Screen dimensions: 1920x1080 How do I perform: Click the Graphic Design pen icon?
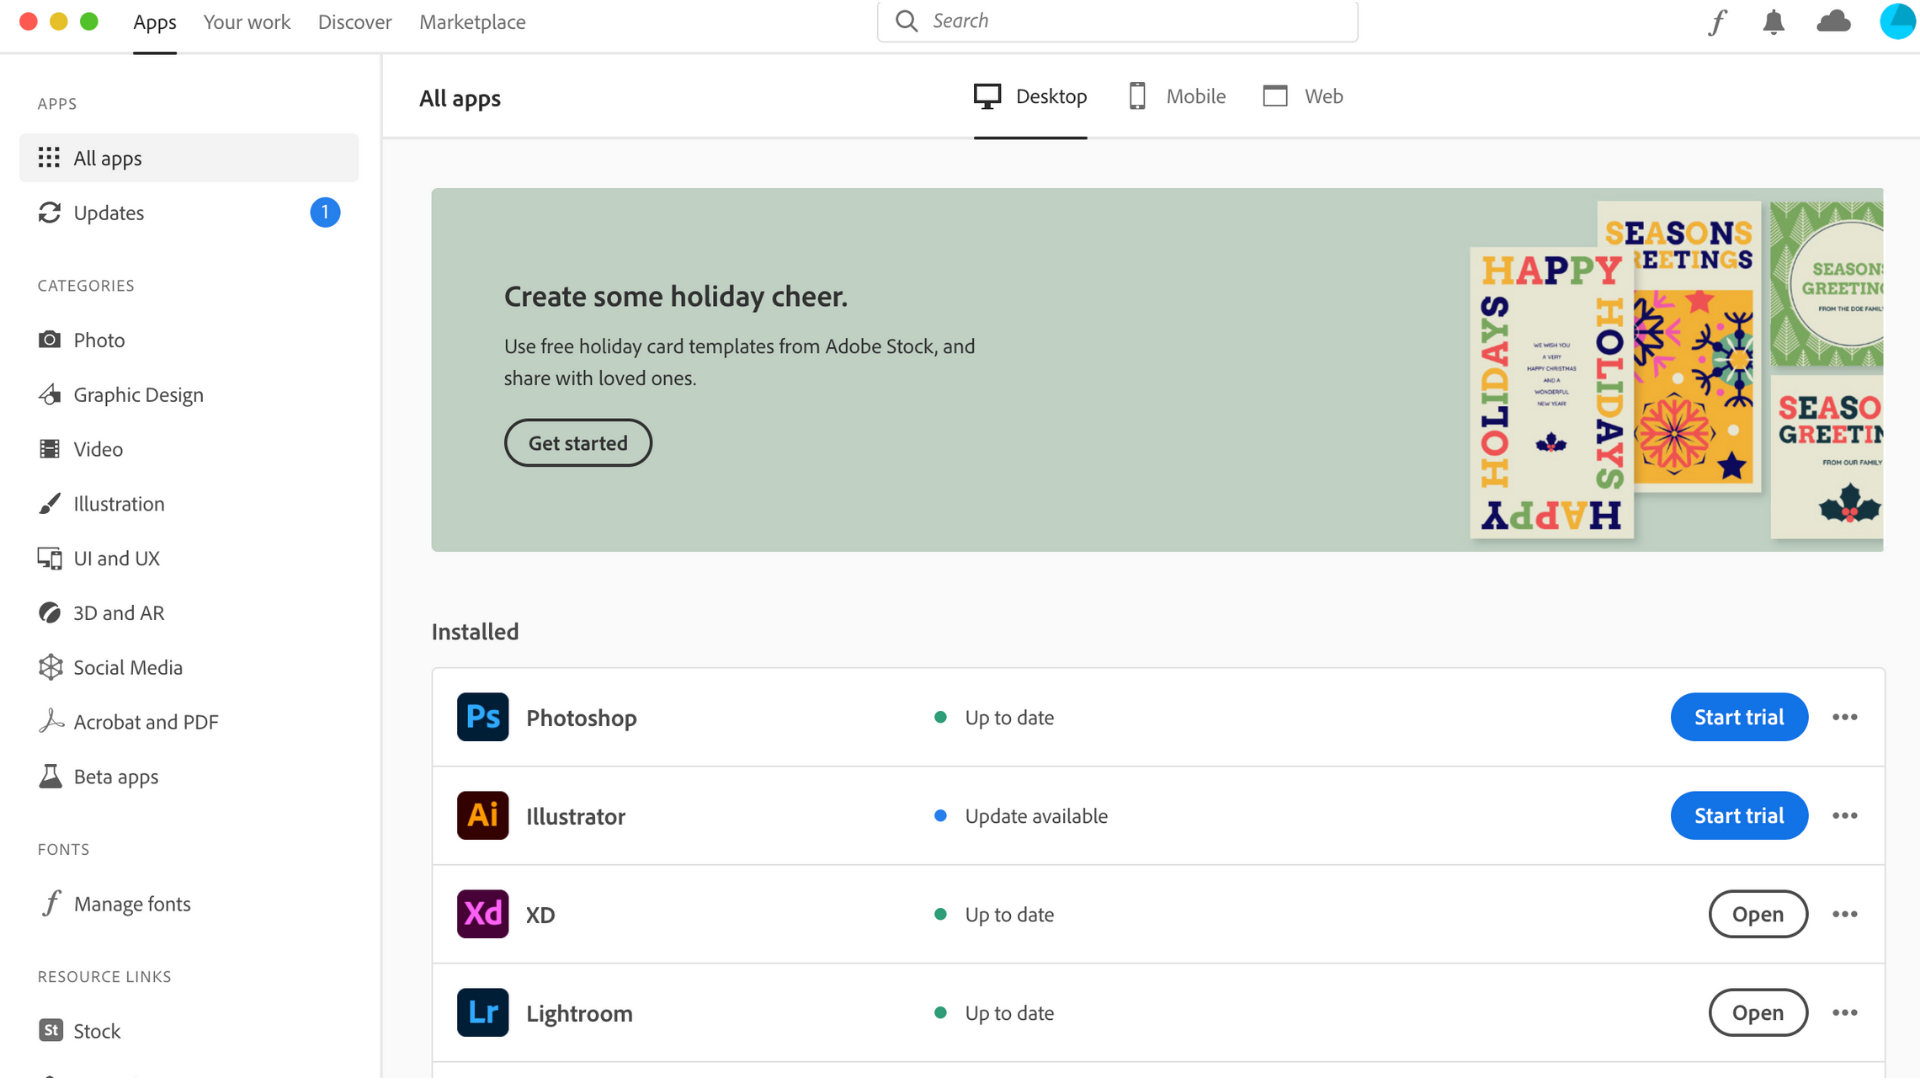(x=49, y=394)
